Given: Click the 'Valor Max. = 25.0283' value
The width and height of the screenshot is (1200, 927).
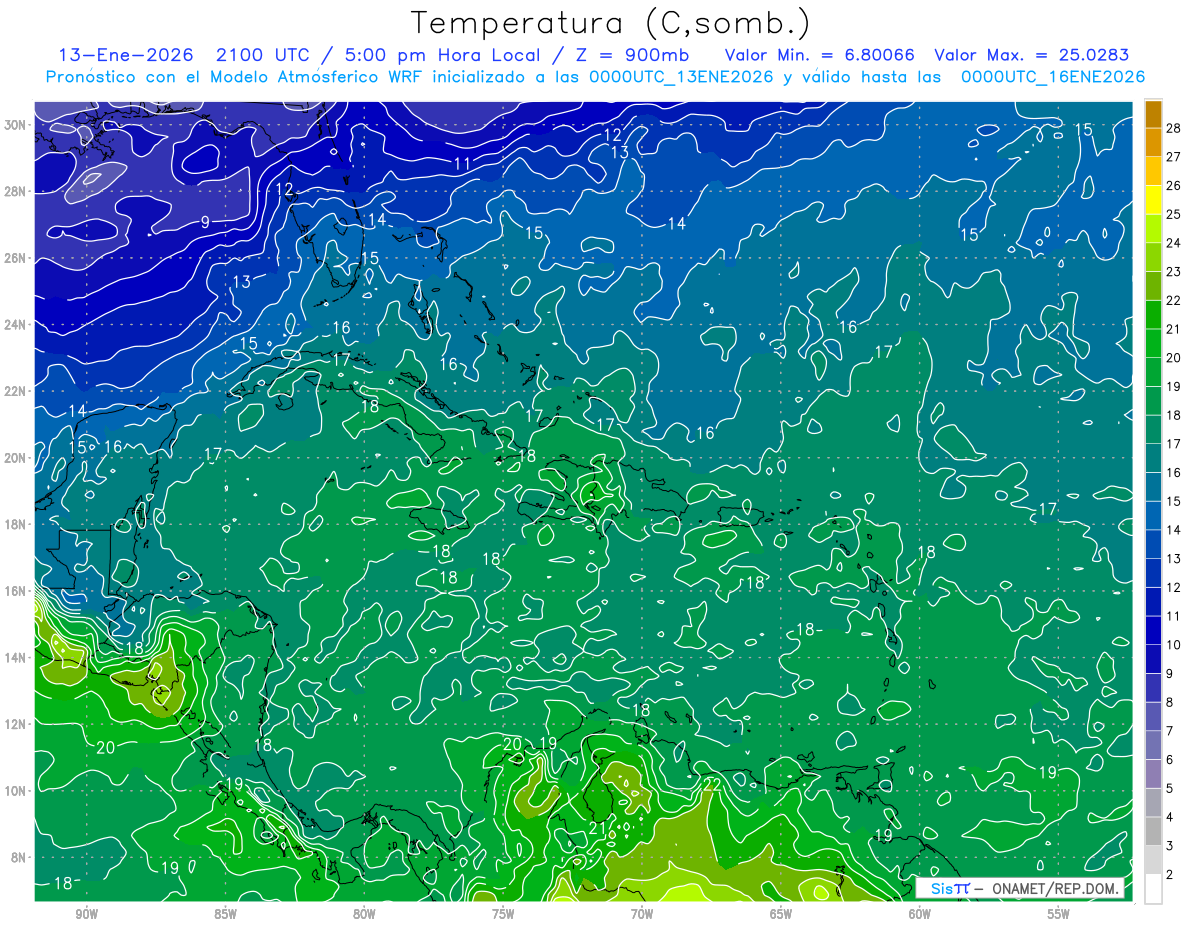Looking at the screenshot, I should click(1031, 56).
